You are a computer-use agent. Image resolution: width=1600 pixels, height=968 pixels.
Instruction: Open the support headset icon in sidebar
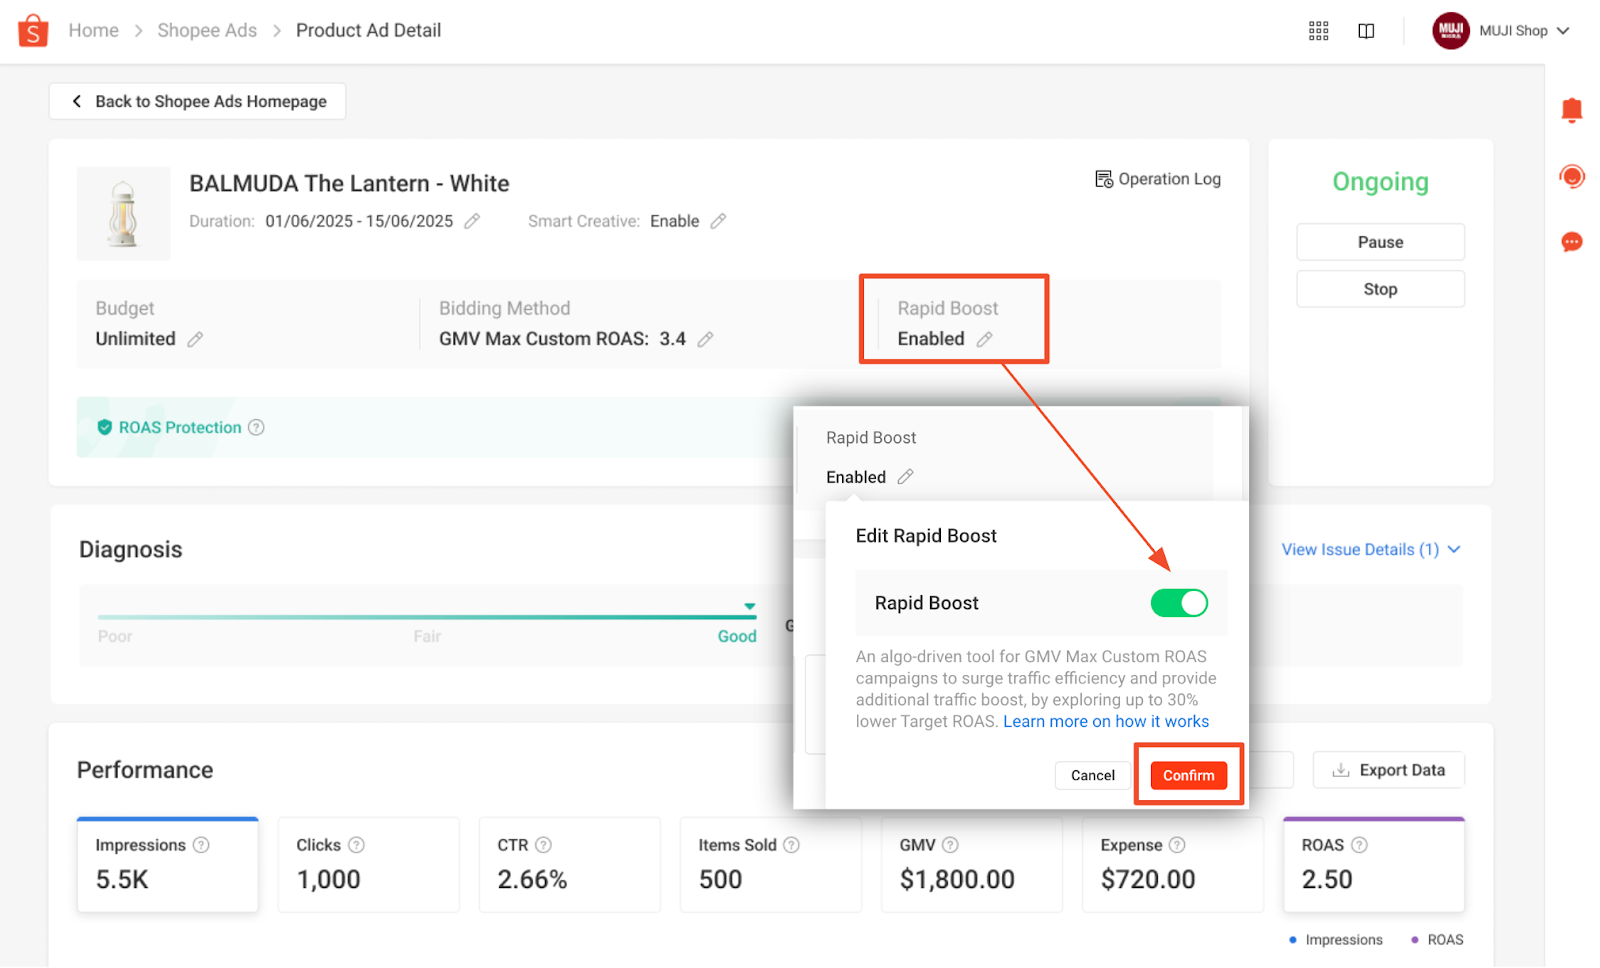pos(1571,177)
